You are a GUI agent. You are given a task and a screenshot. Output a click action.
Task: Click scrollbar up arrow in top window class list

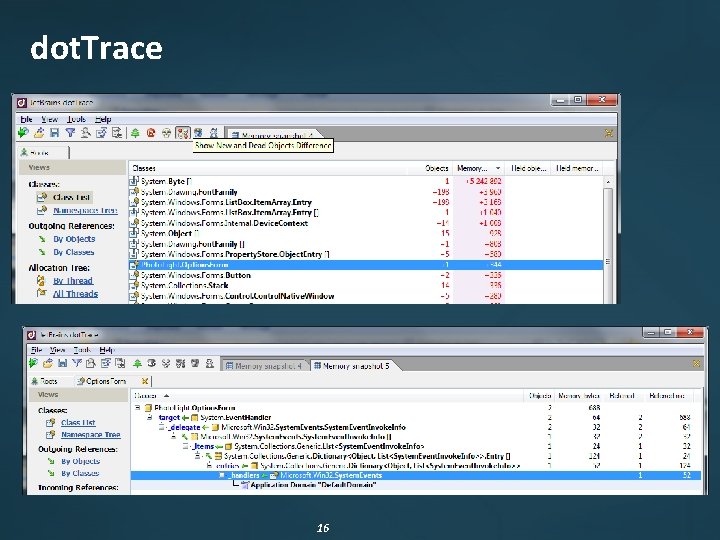(x=608, y=182)
